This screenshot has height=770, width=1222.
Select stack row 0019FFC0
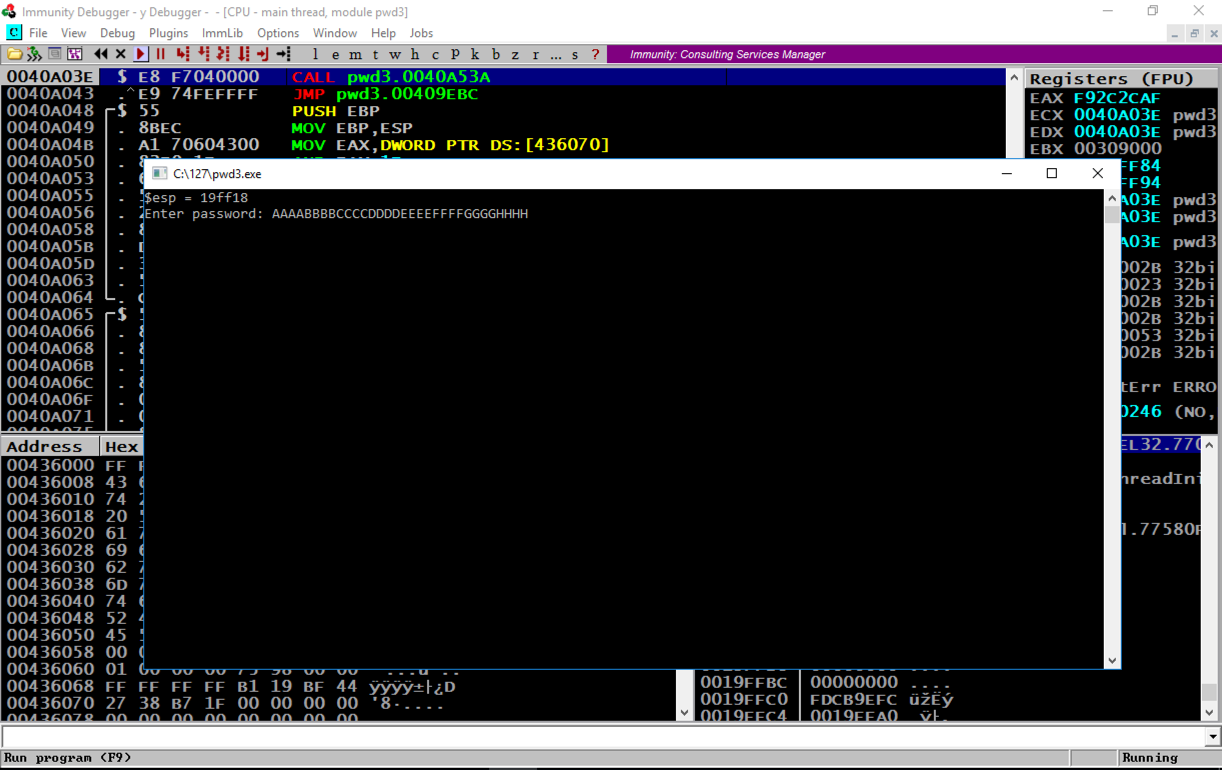coord(949,699)
